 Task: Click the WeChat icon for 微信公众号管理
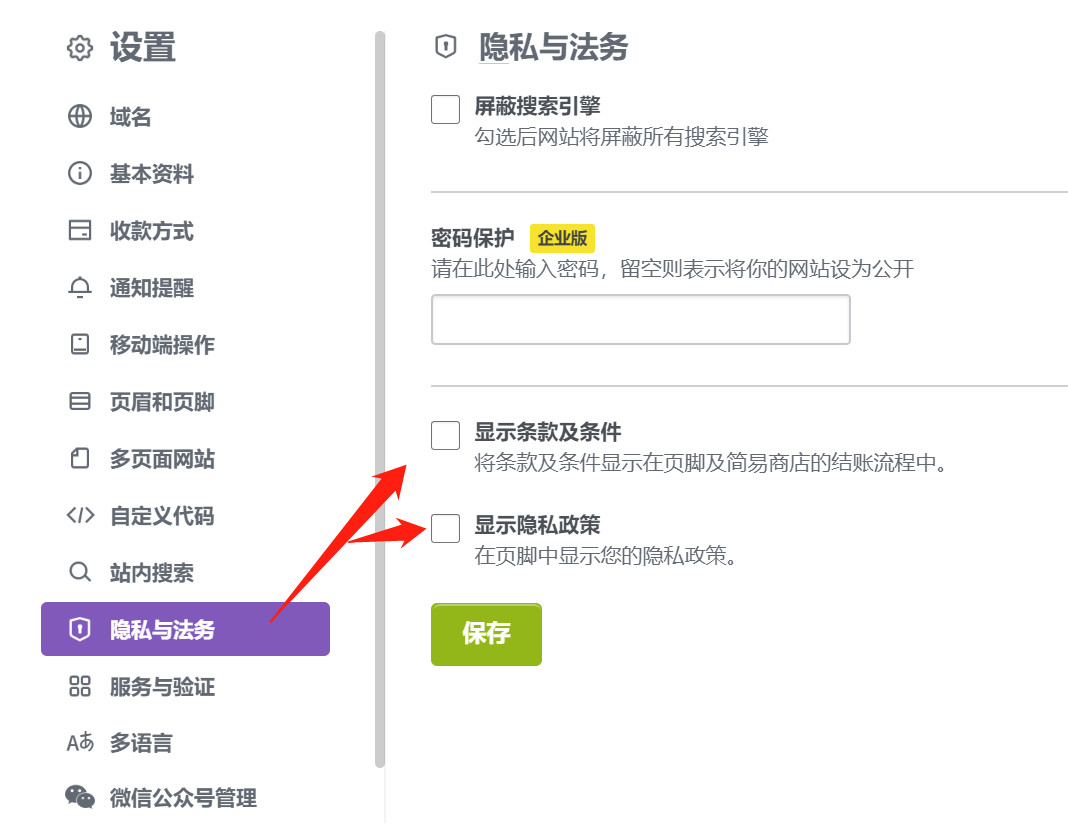pyautogui.click(x=80, y=796)
